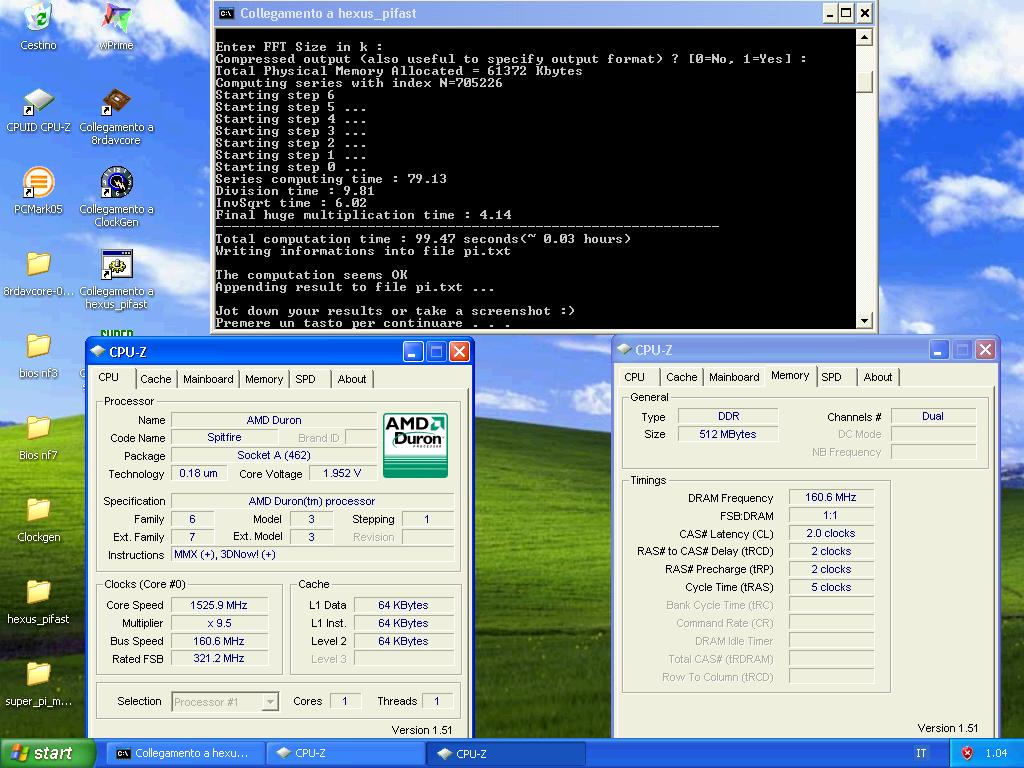The image size is (1024, 768).
Task: Click the Start button
Action: coord(47,753)
